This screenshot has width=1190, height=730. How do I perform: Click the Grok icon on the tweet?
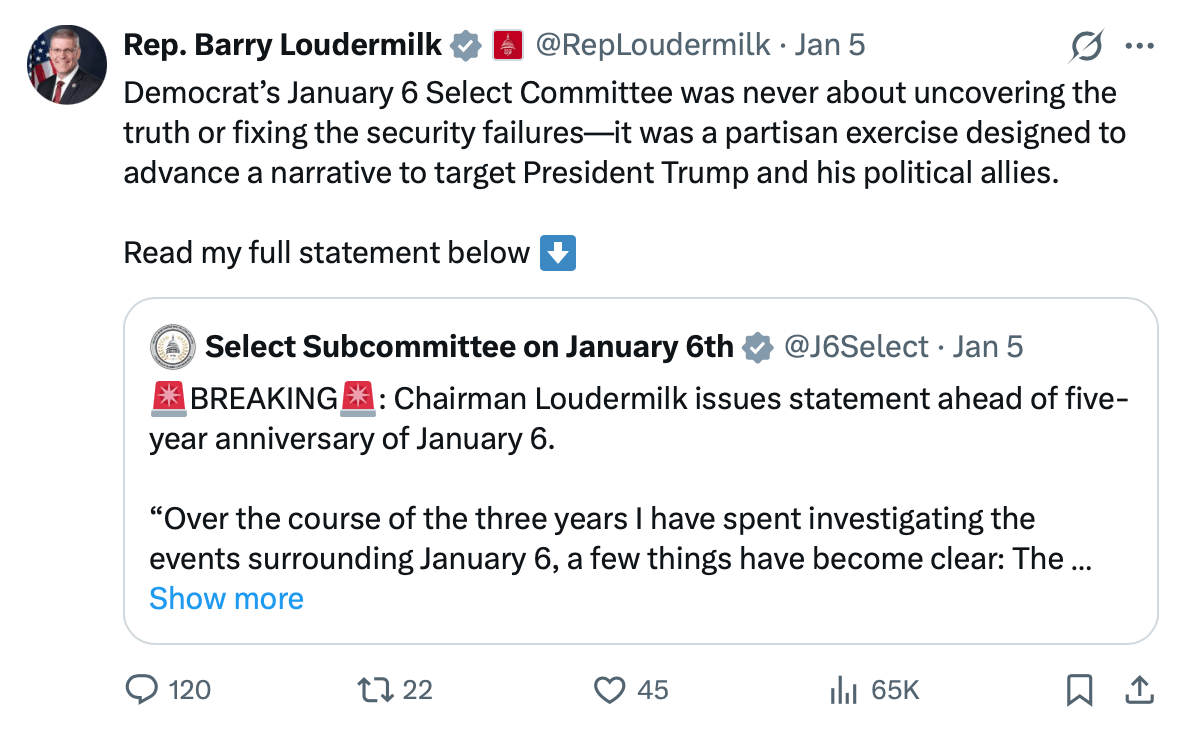1086,46
